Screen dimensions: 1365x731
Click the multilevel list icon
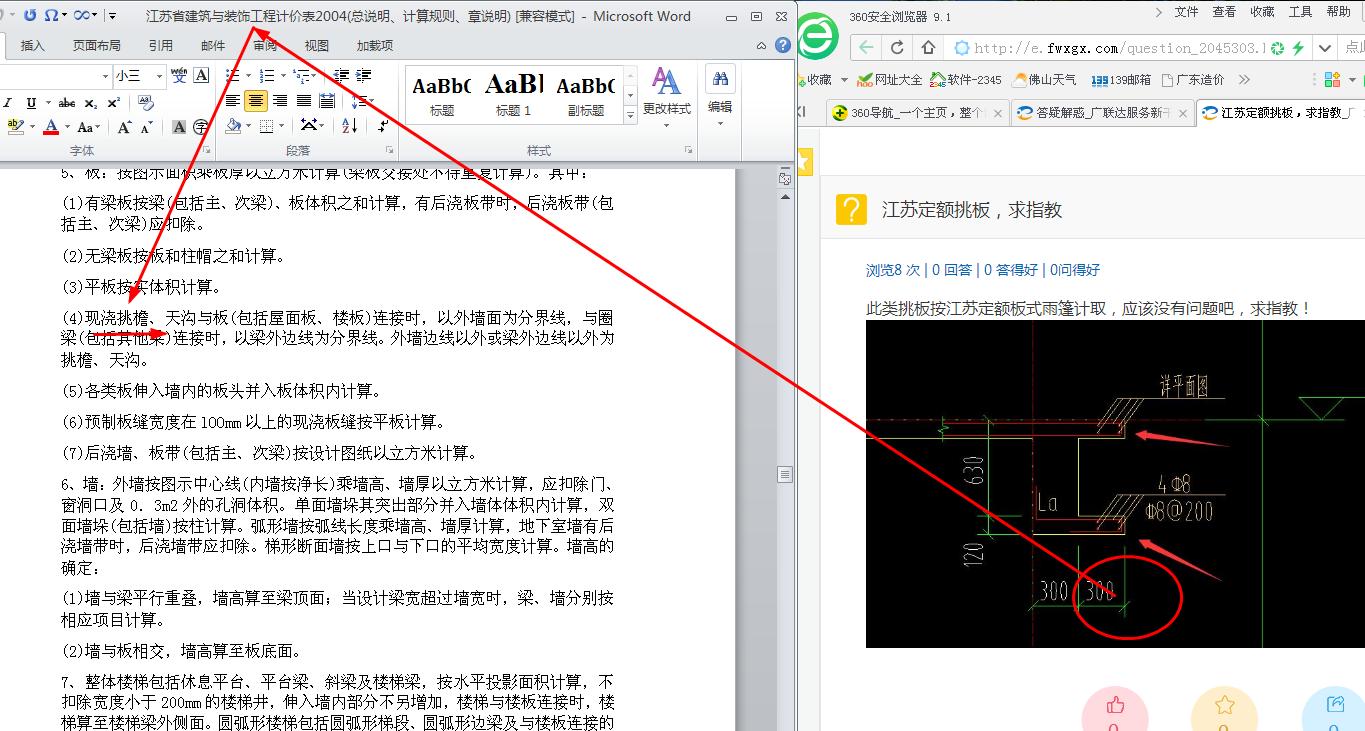pyautogui.click(x=301, y=75)
